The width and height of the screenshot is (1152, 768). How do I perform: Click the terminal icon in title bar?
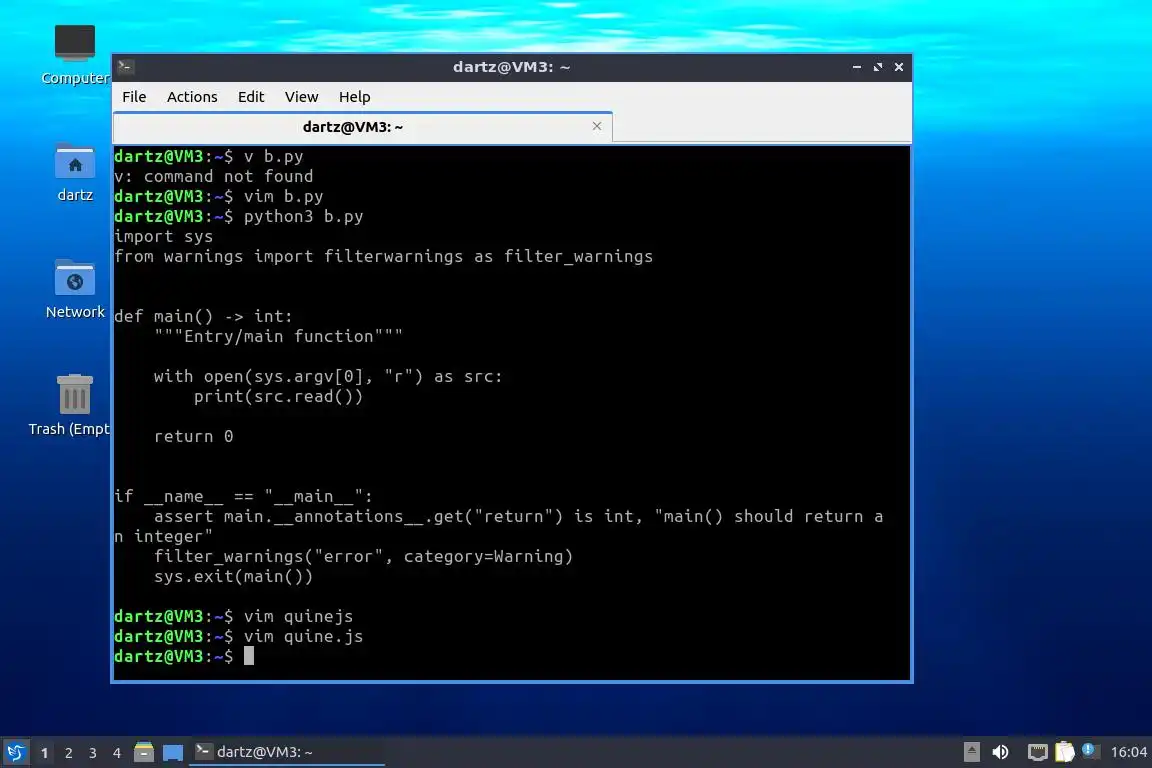(x=125, y=67)
